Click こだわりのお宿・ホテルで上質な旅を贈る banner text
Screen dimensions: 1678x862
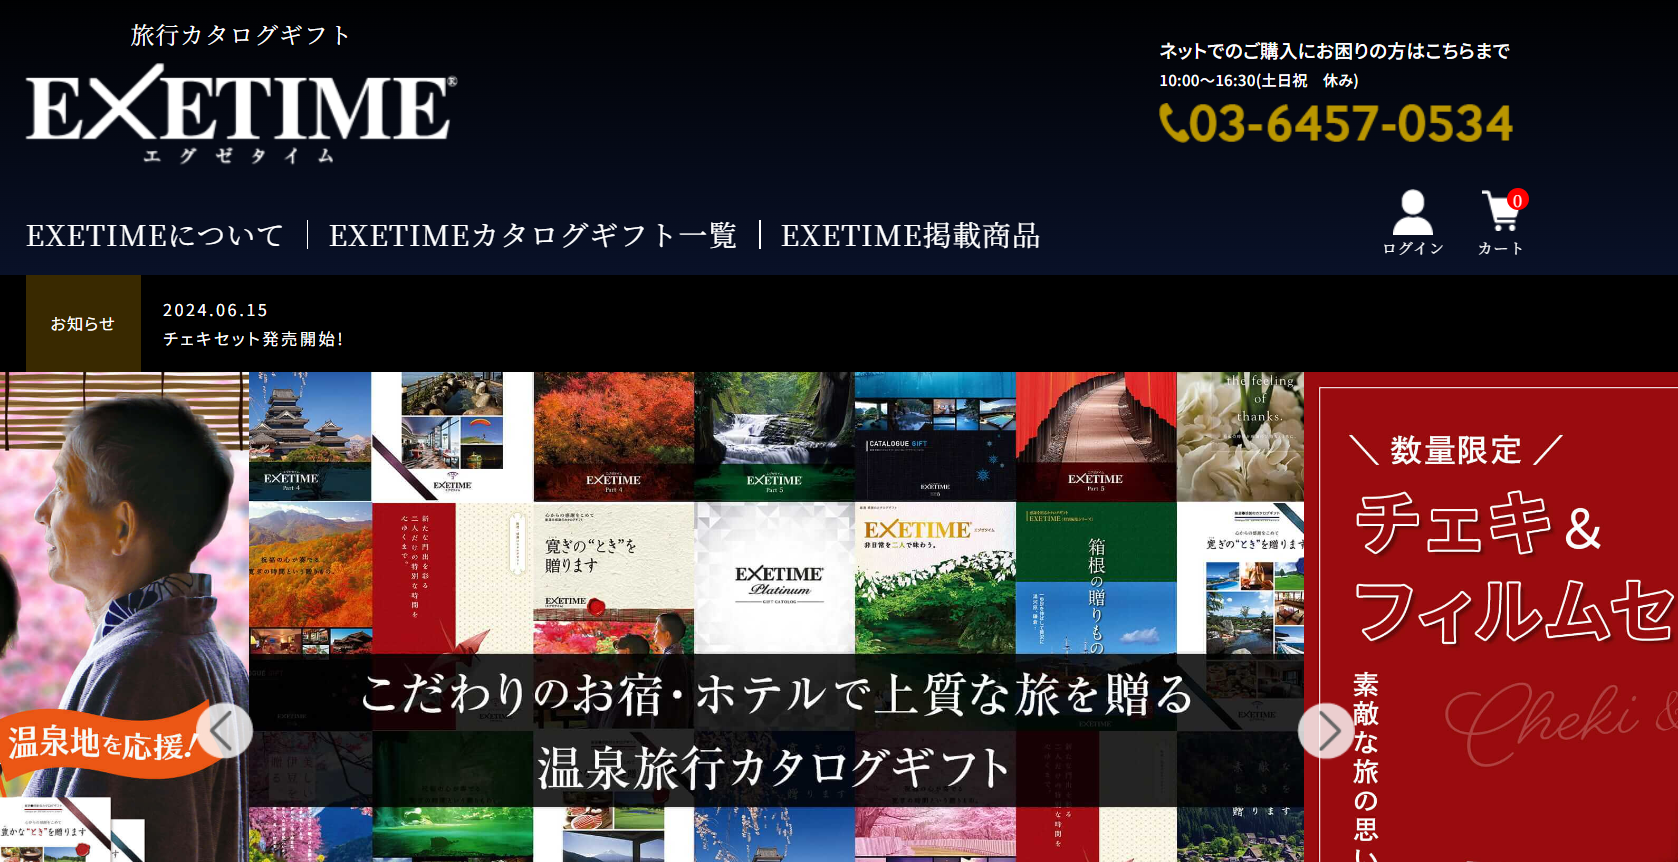(777, 693)
